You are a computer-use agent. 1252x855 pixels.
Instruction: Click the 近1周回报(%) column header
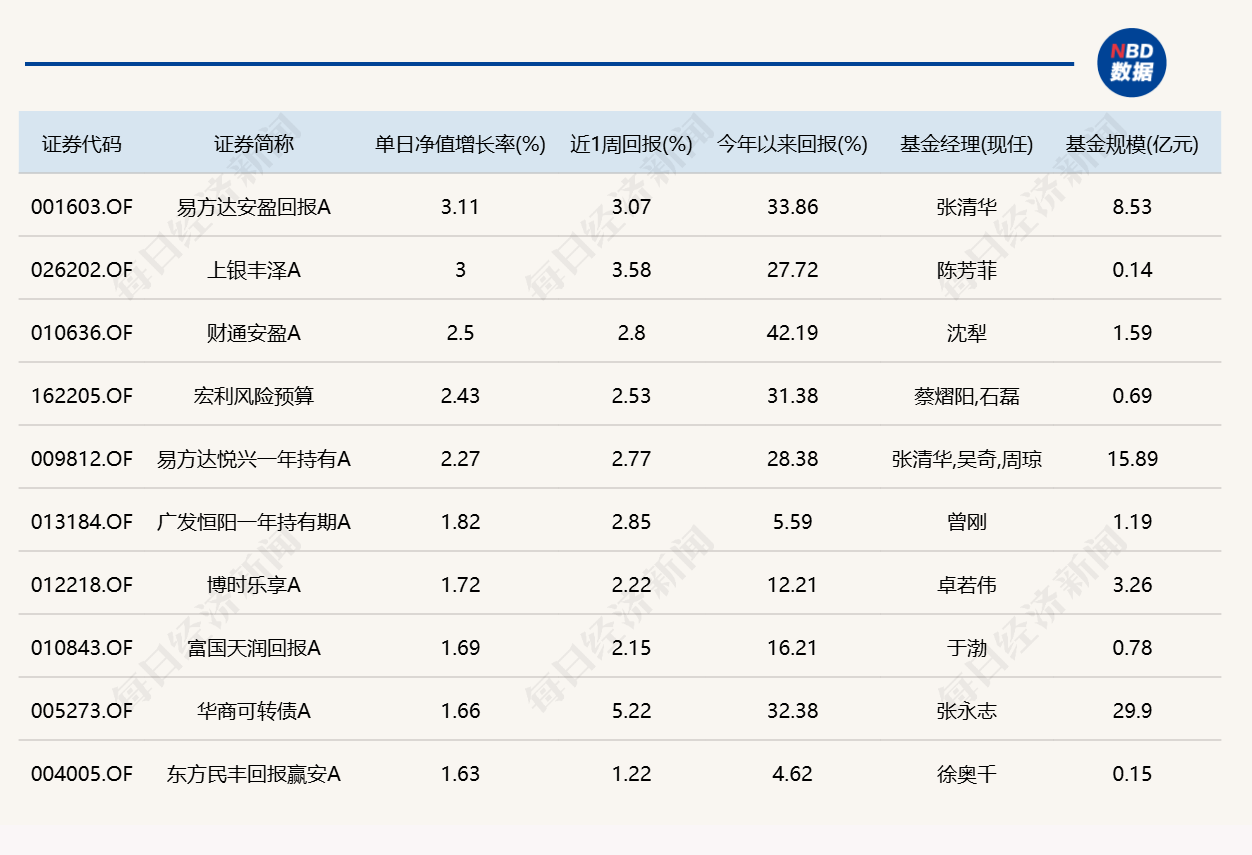pyautogui.click(x=631, y=144)
